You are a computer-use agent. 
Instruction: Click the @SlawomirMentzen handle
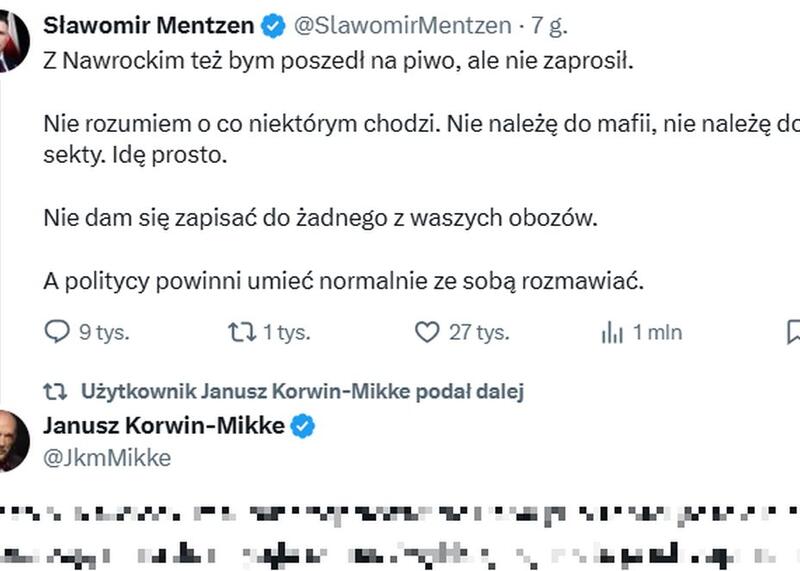(403, 26)
